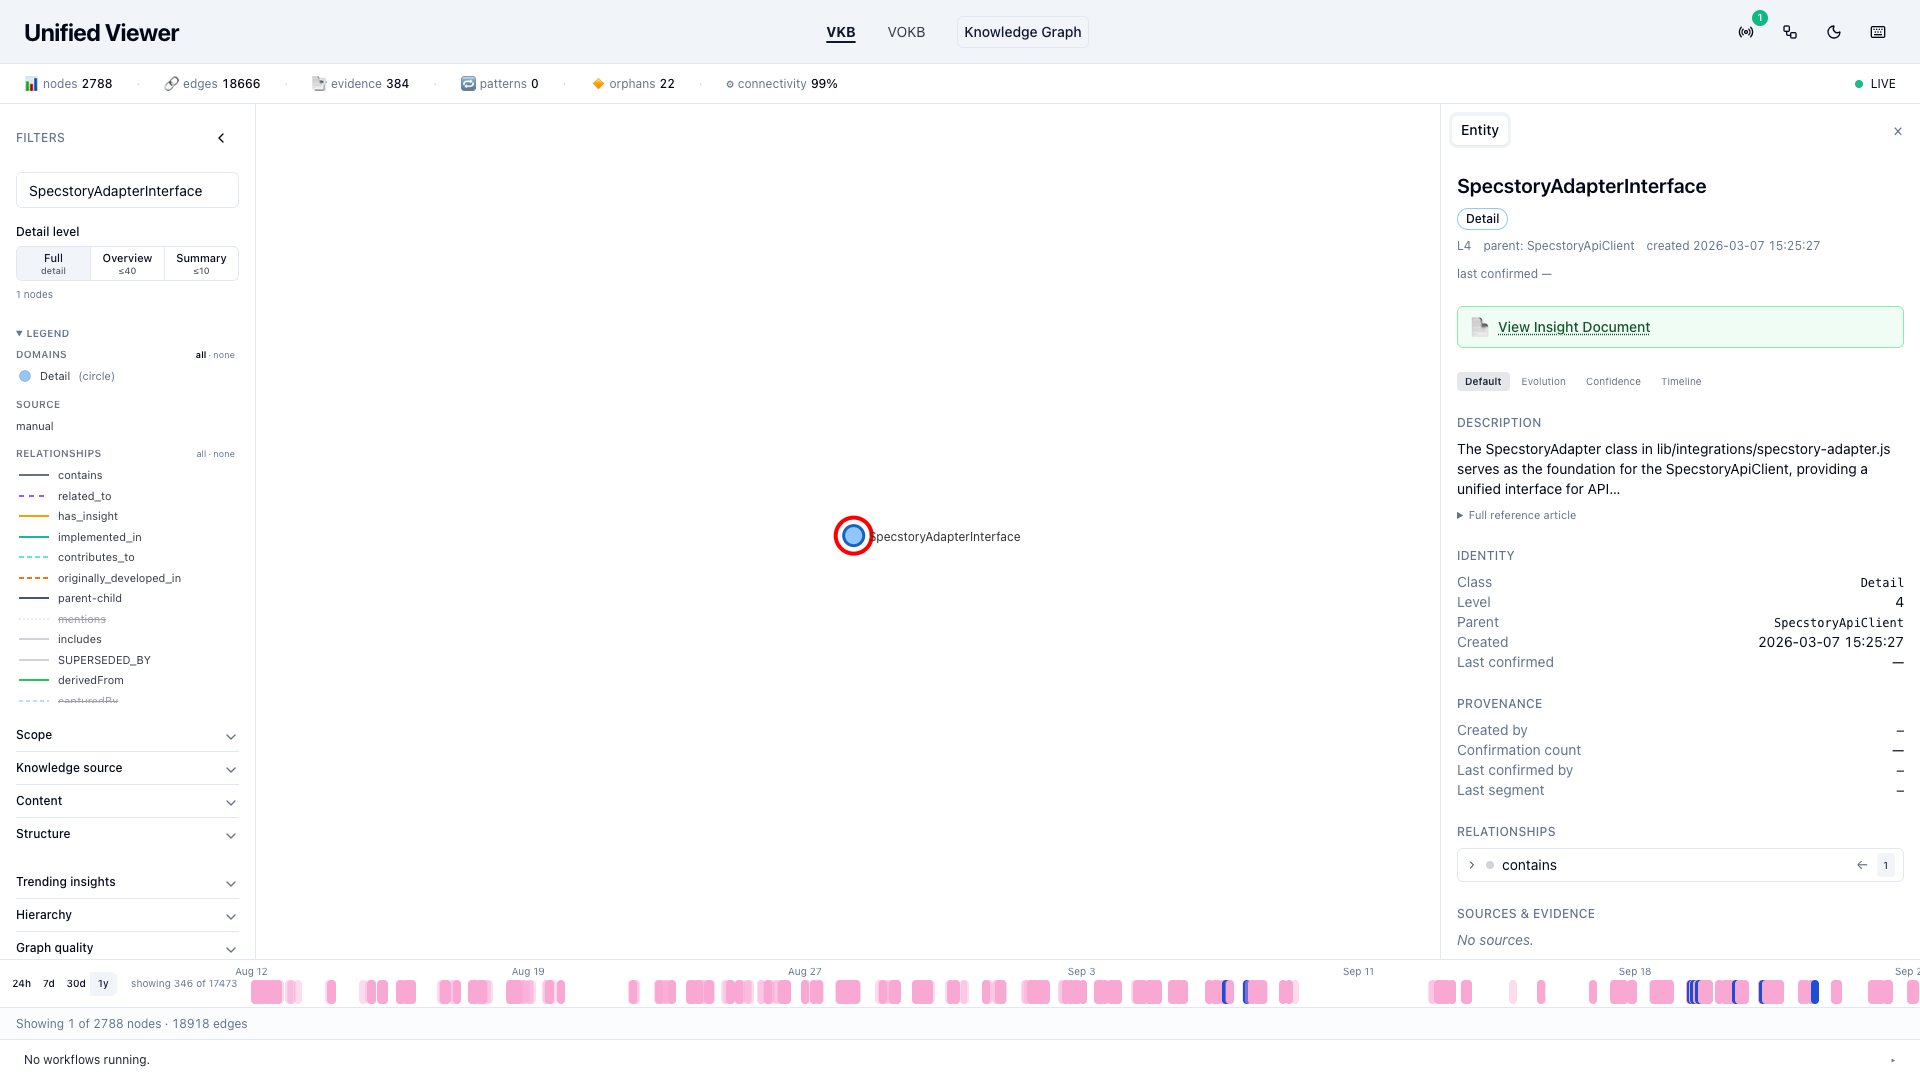Viewport: 1920px width, 1080px height.
Task: Open View Insight Document link
Action: click(1573, 327)
